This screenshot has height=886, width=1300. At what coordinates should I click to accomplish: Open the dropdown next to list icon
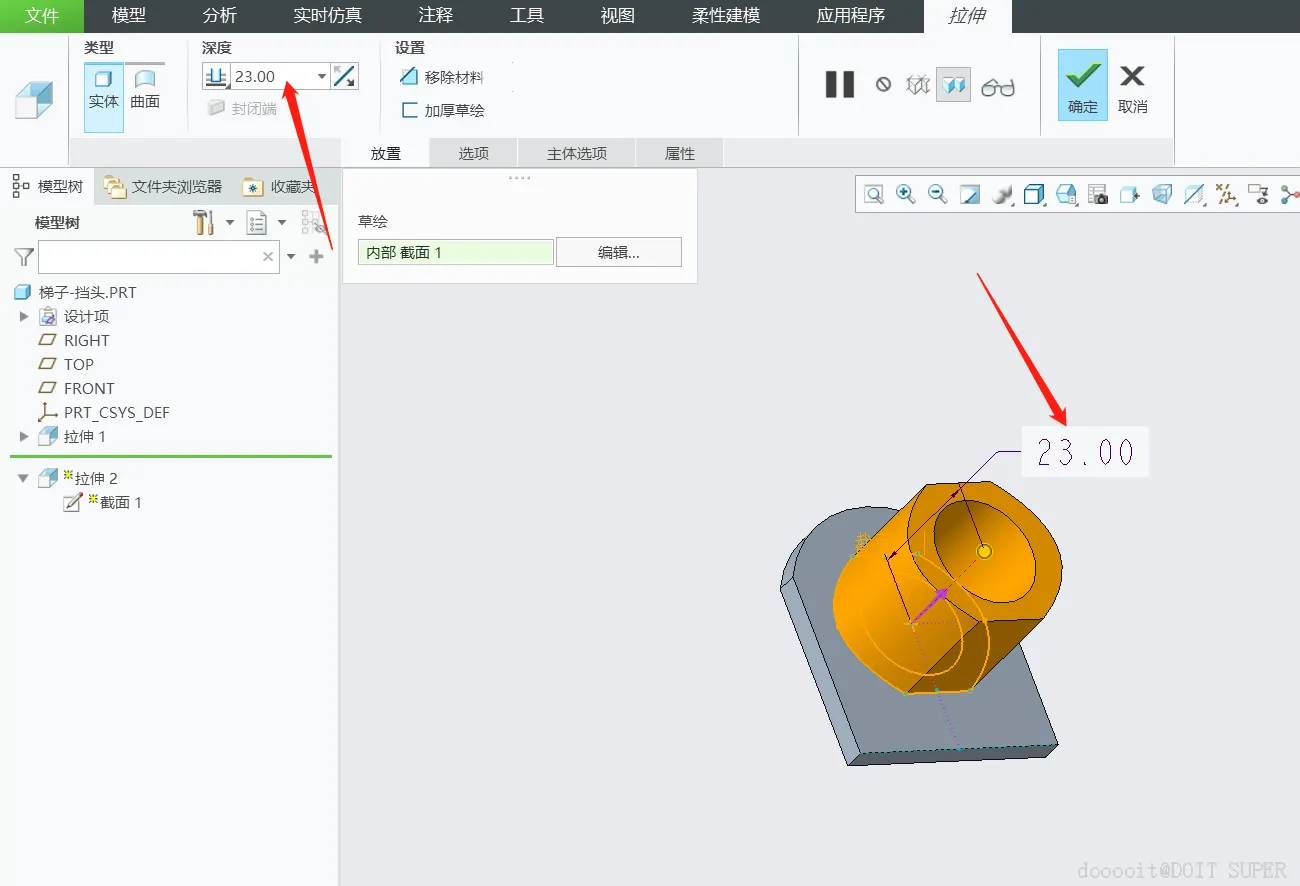point(282,222)
